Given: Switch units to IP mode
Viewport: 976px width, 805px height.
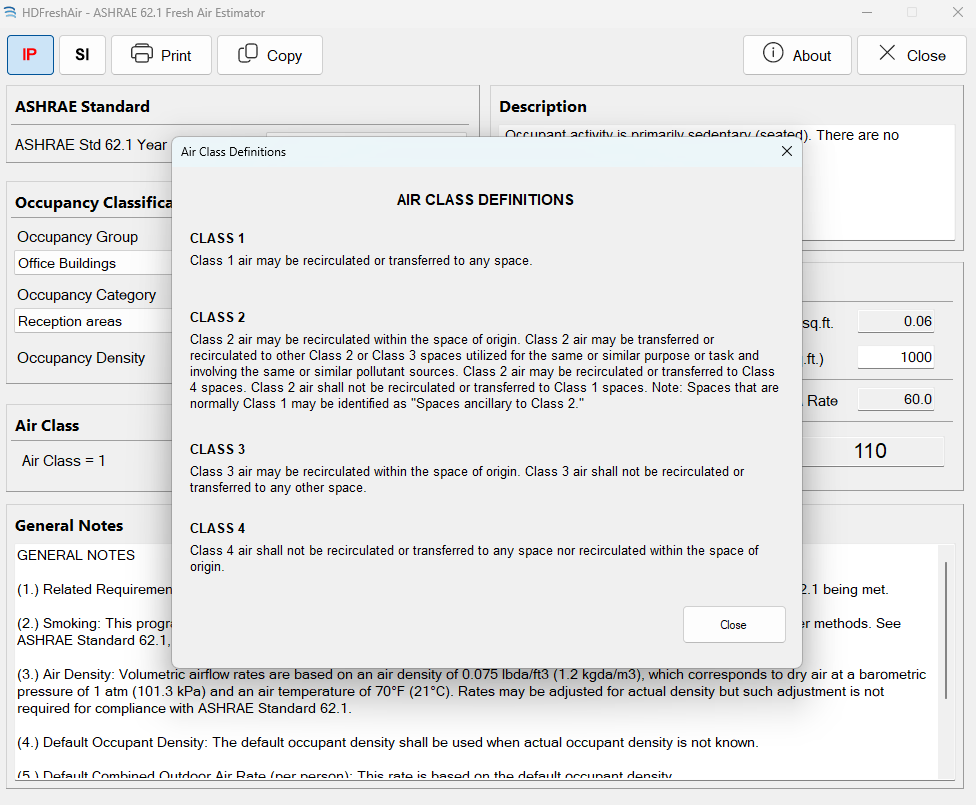Looking at the screenshot, I should [30, 55].
